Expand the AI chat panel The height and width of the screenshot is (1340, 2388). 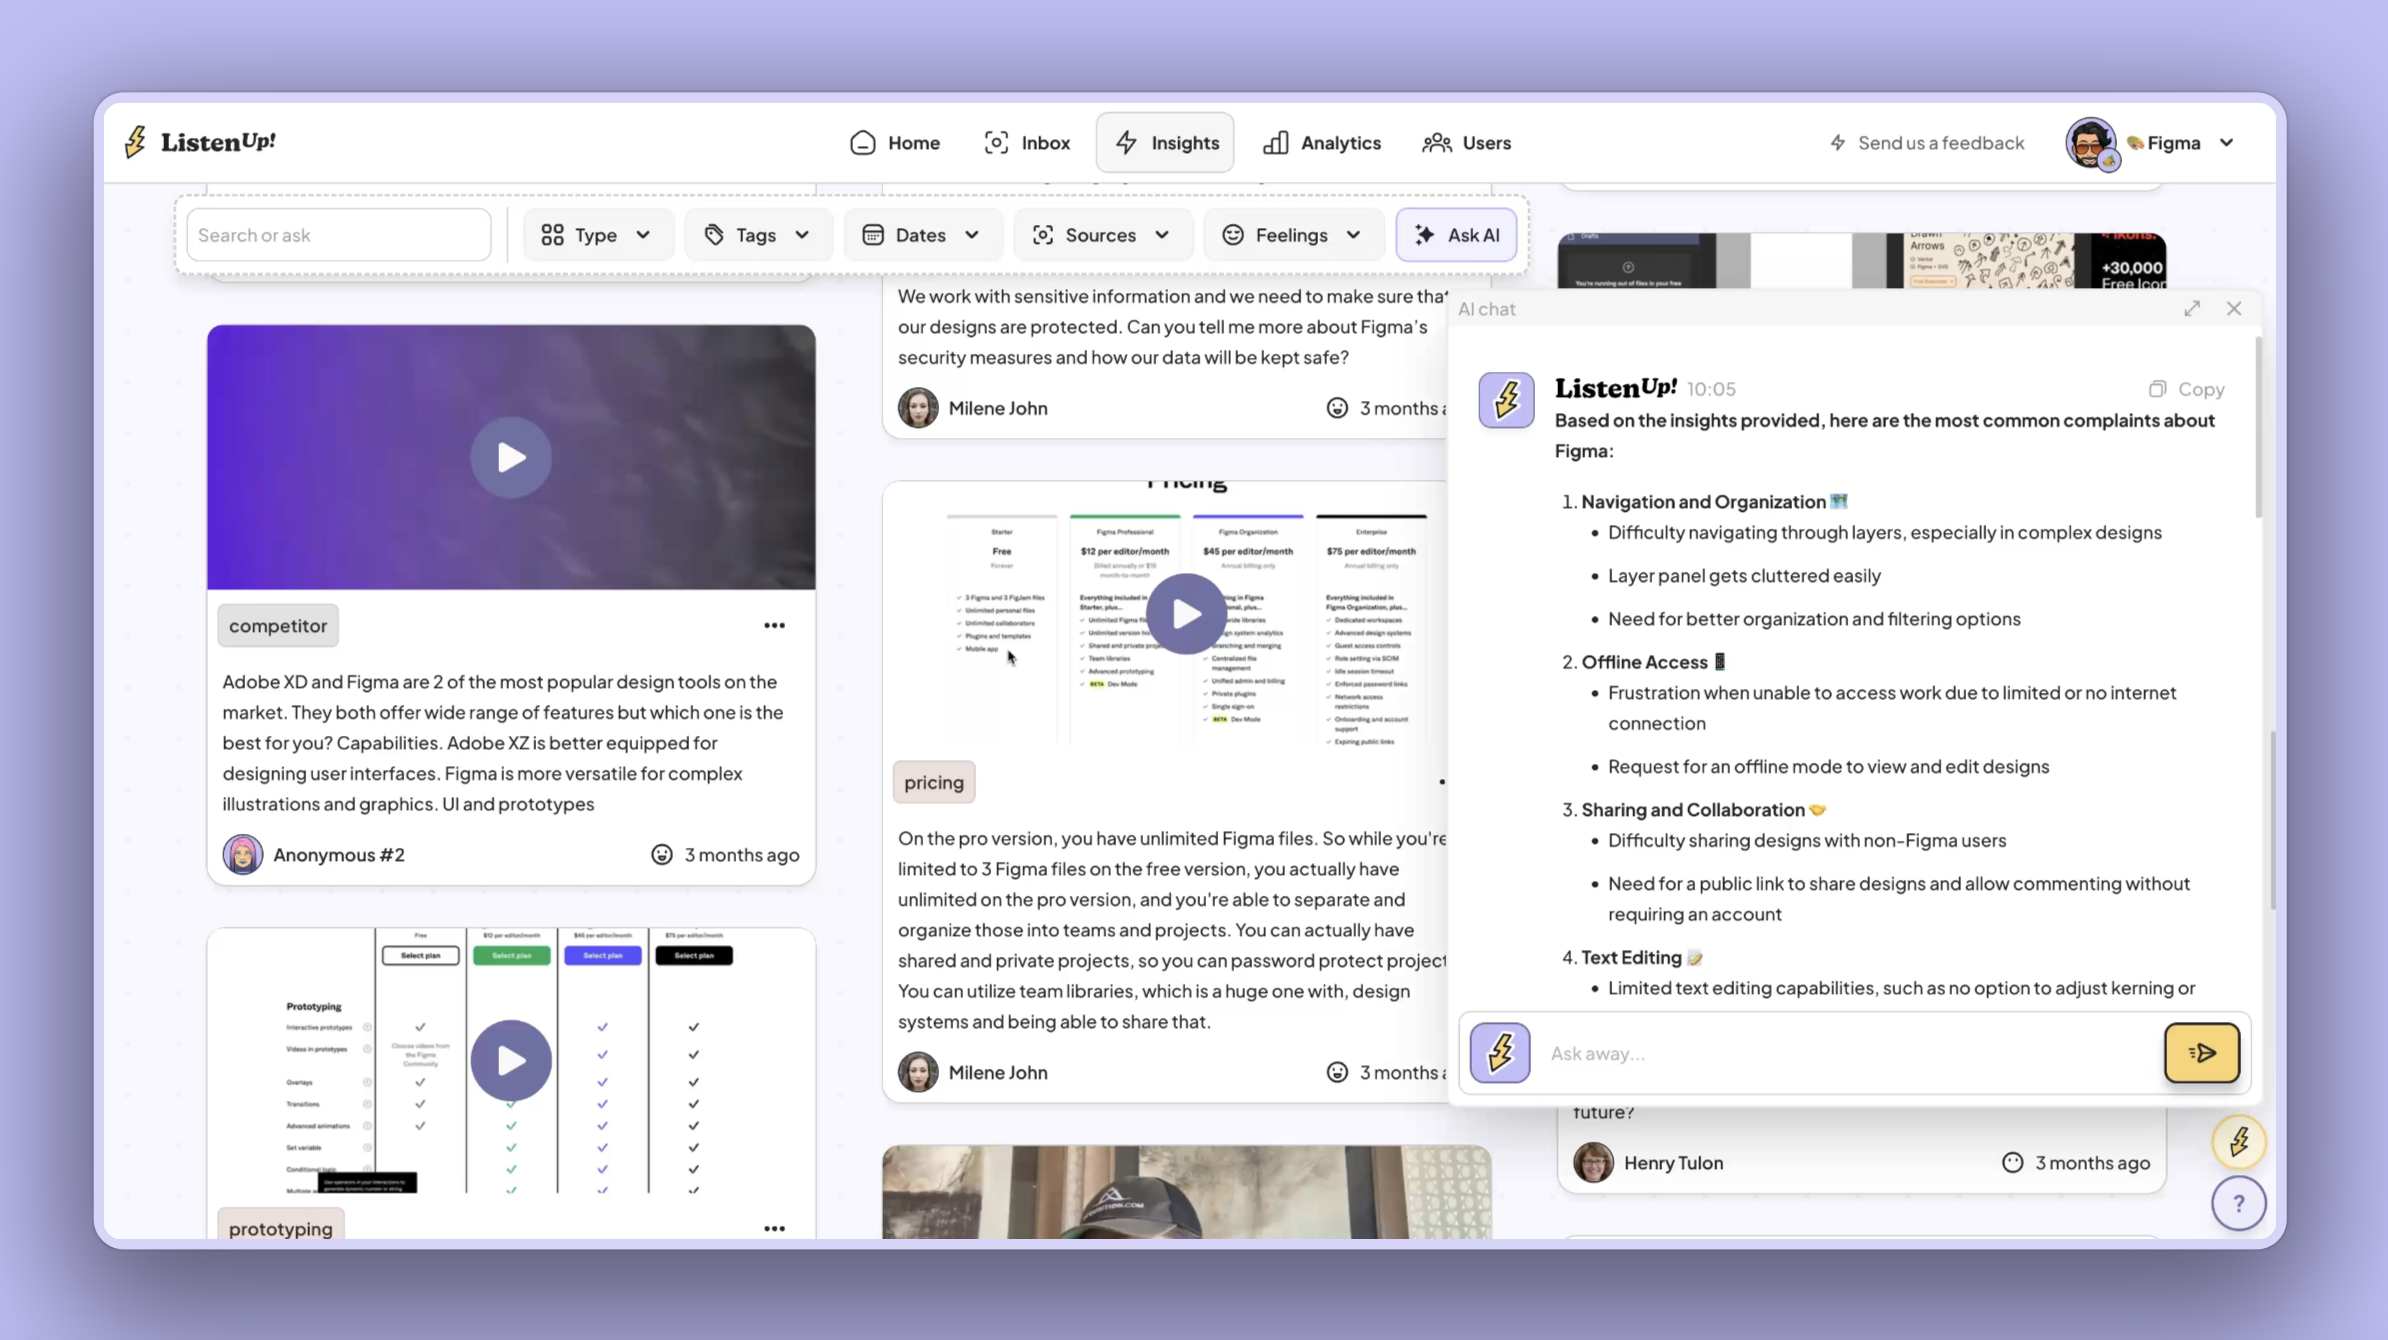(2192, 309)
